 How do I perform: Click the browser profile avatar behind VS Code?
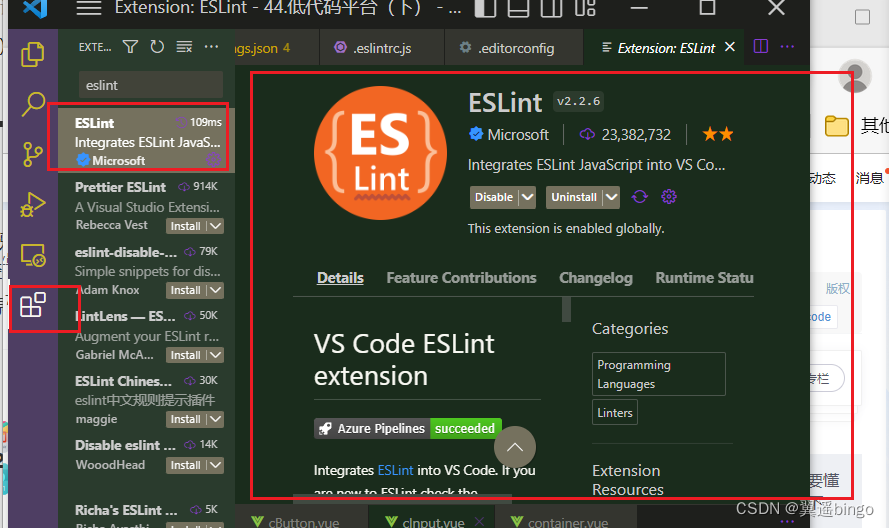(x=854, y=75)
